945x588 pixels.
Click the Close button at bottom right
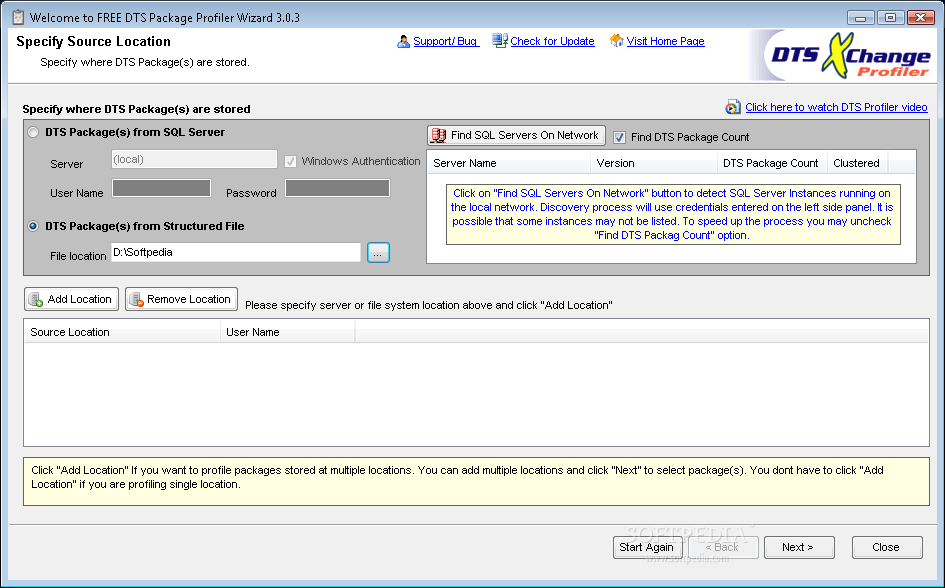887,547
